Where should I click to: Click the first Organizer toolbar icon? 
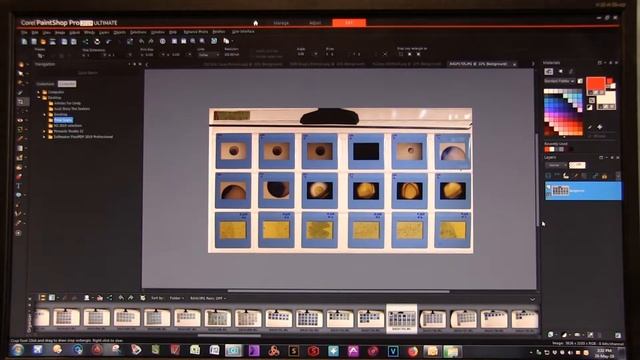42,298
